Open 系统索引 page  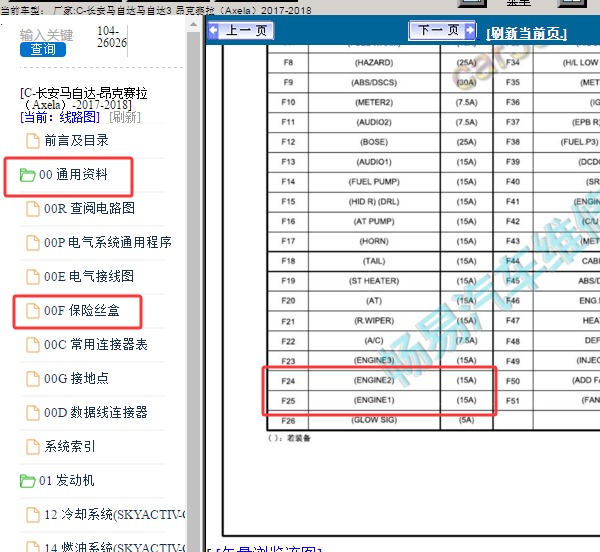click(70, 446)
